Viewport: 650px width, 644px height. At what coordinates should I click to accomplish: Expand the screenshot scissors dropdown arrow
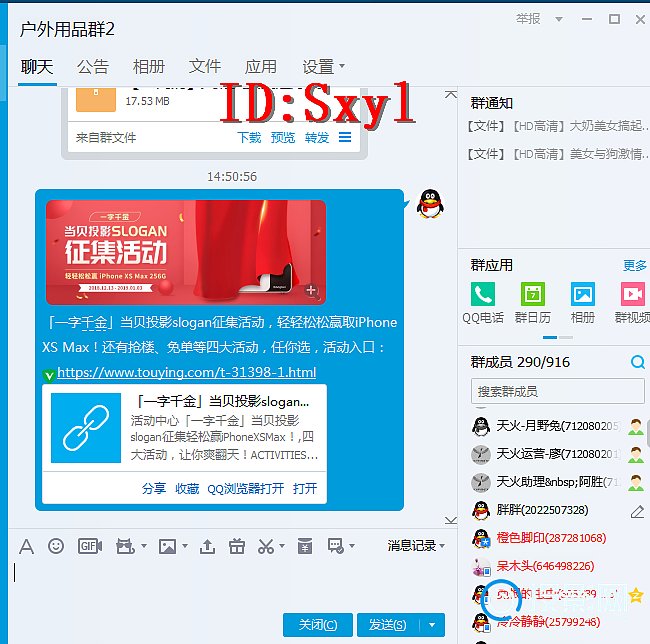[x=282, y=546]
